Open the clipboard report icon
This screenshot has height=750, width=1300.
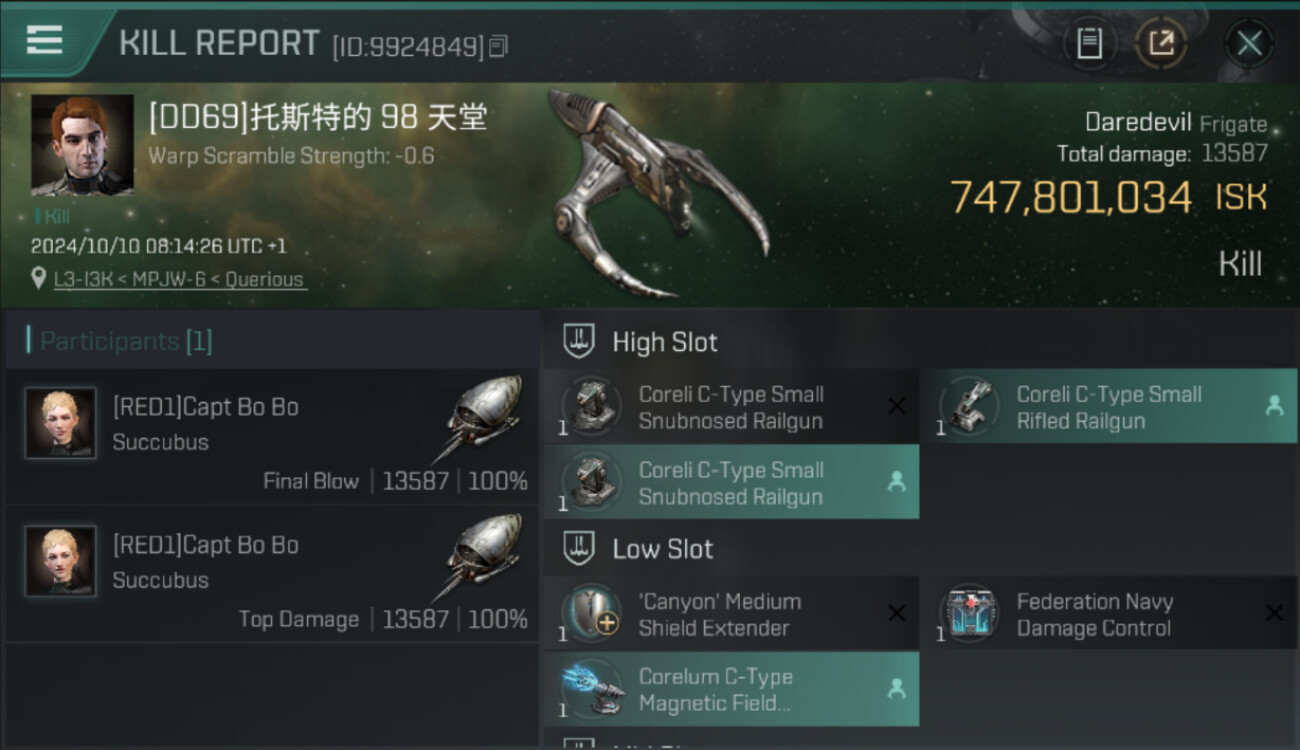1089,43
